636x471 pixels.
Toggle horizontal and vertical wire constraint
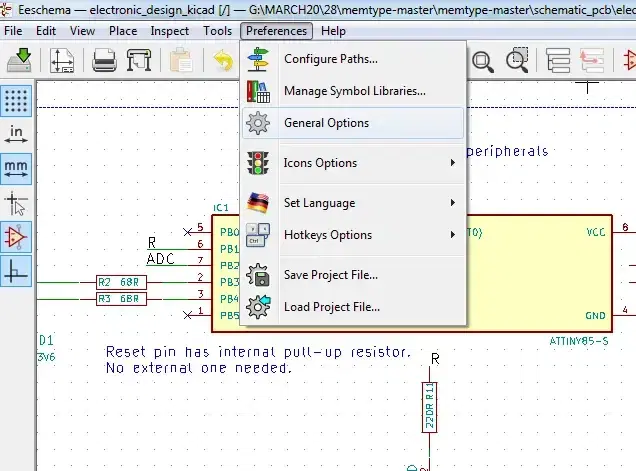pos(16,271)
